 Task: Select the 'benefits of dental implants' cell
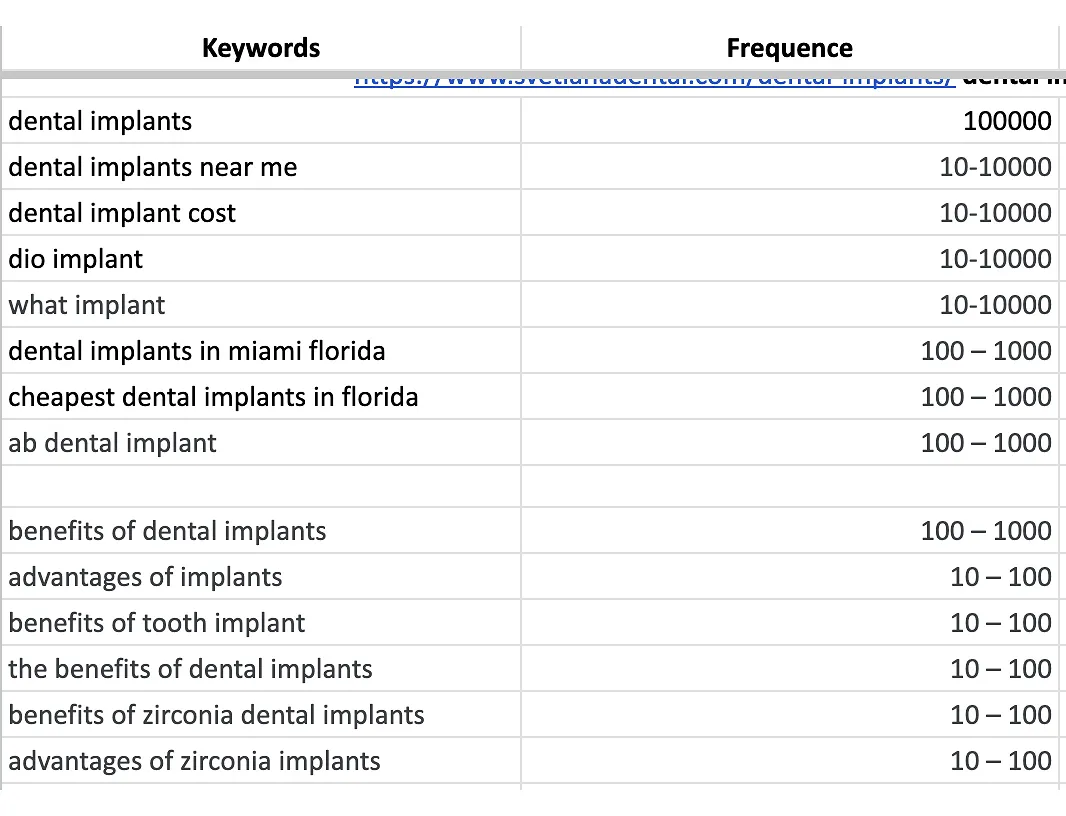pos(167,530)
